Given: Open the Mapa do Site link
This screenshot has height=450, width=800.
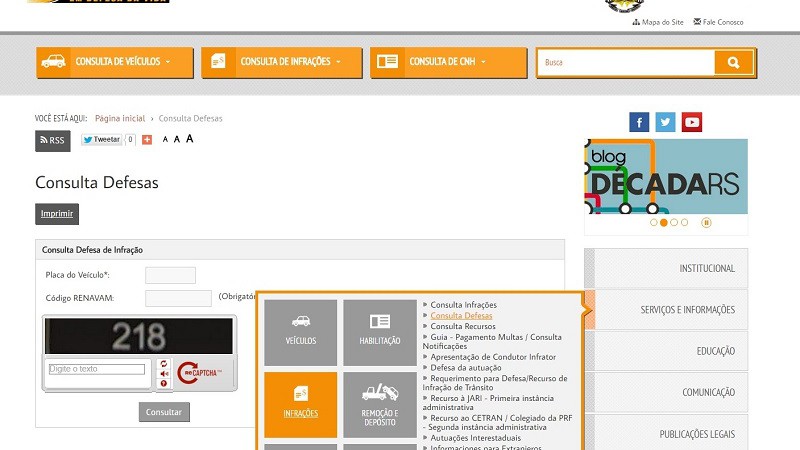Looking at the screenshot, I should [658, 22].
